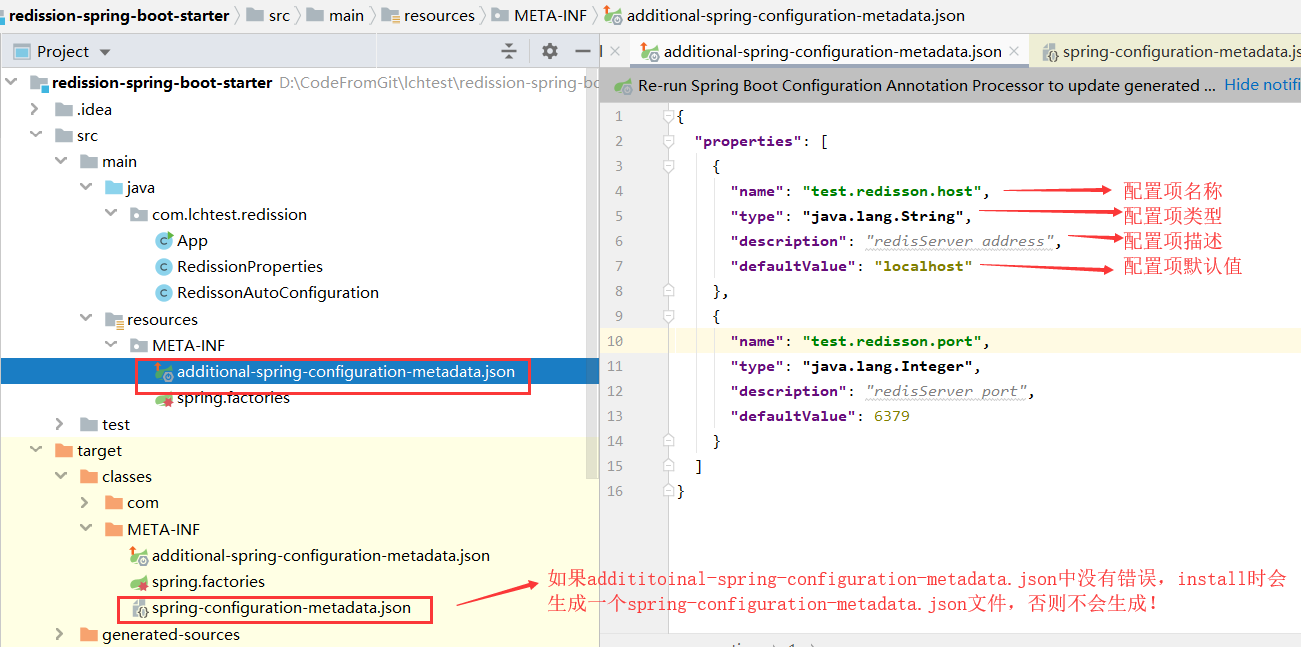
Task: Collapse the classes folder
Action: 60,476
